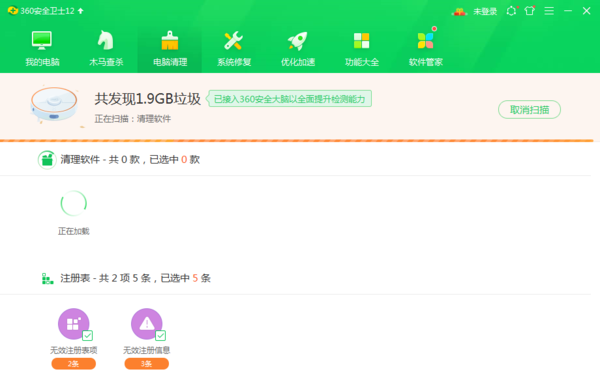600x378 pixels.
Task: Click the 360安全卫士12 title text
Action: [47, 11]
